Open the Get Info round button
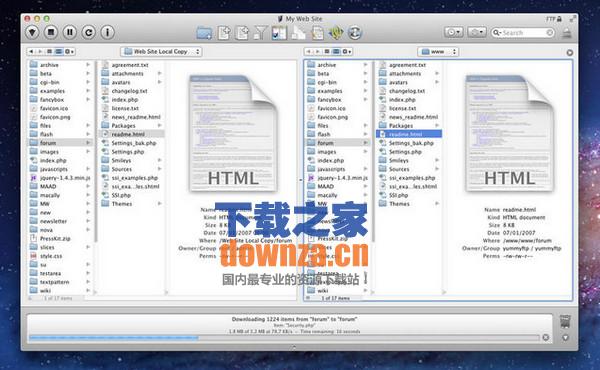This screenshot has width=600, height=370. (x=108, y=32)
